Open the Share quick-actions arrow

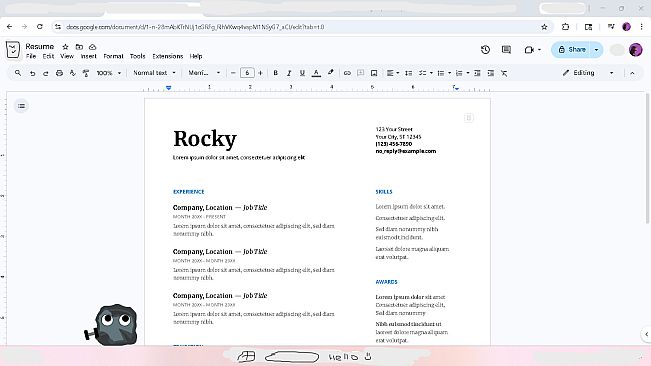(597, 49)
